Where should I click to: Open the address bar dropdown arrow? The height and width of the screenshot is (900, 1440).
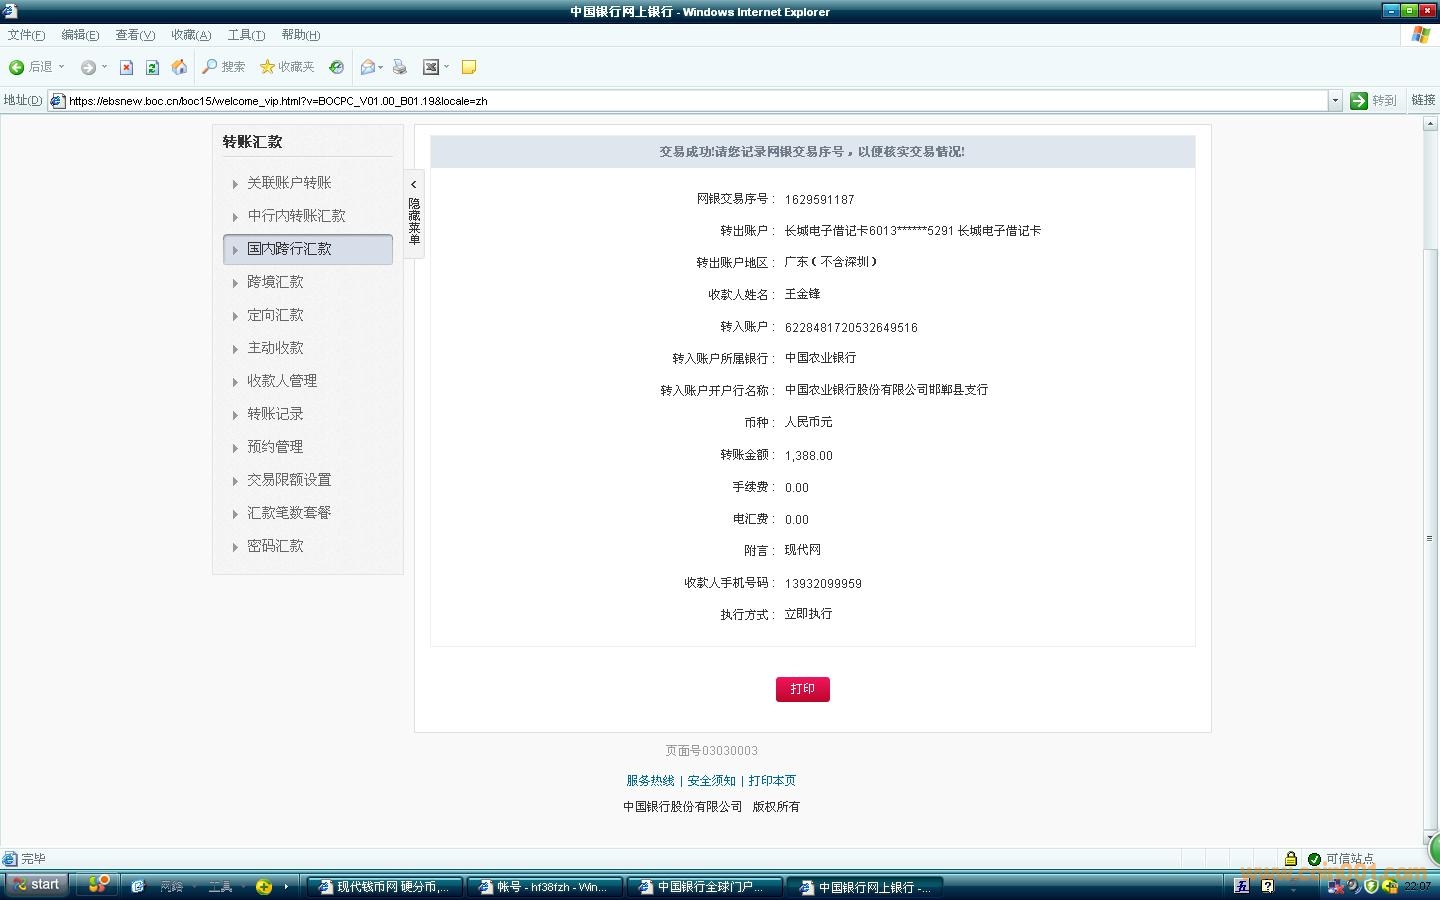click(1334, 101)
